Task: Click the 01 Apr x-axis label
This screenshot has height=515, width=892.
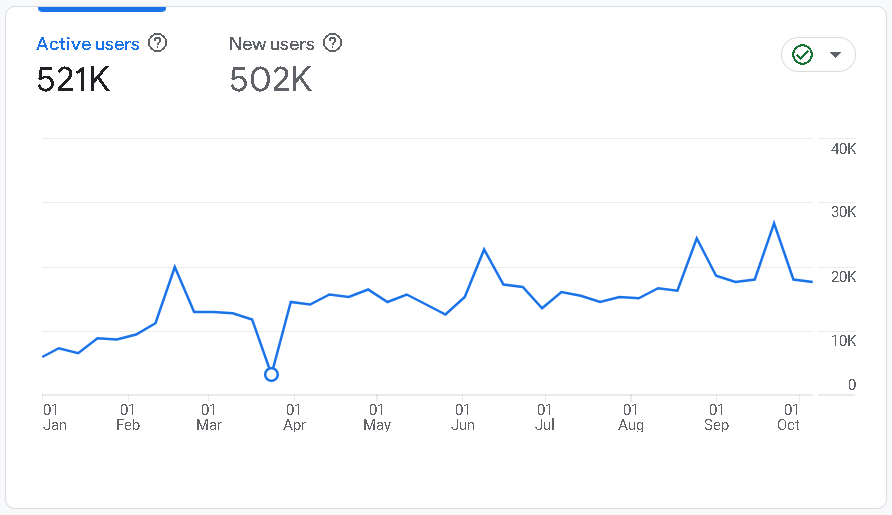Action: (x=294, y=417)
